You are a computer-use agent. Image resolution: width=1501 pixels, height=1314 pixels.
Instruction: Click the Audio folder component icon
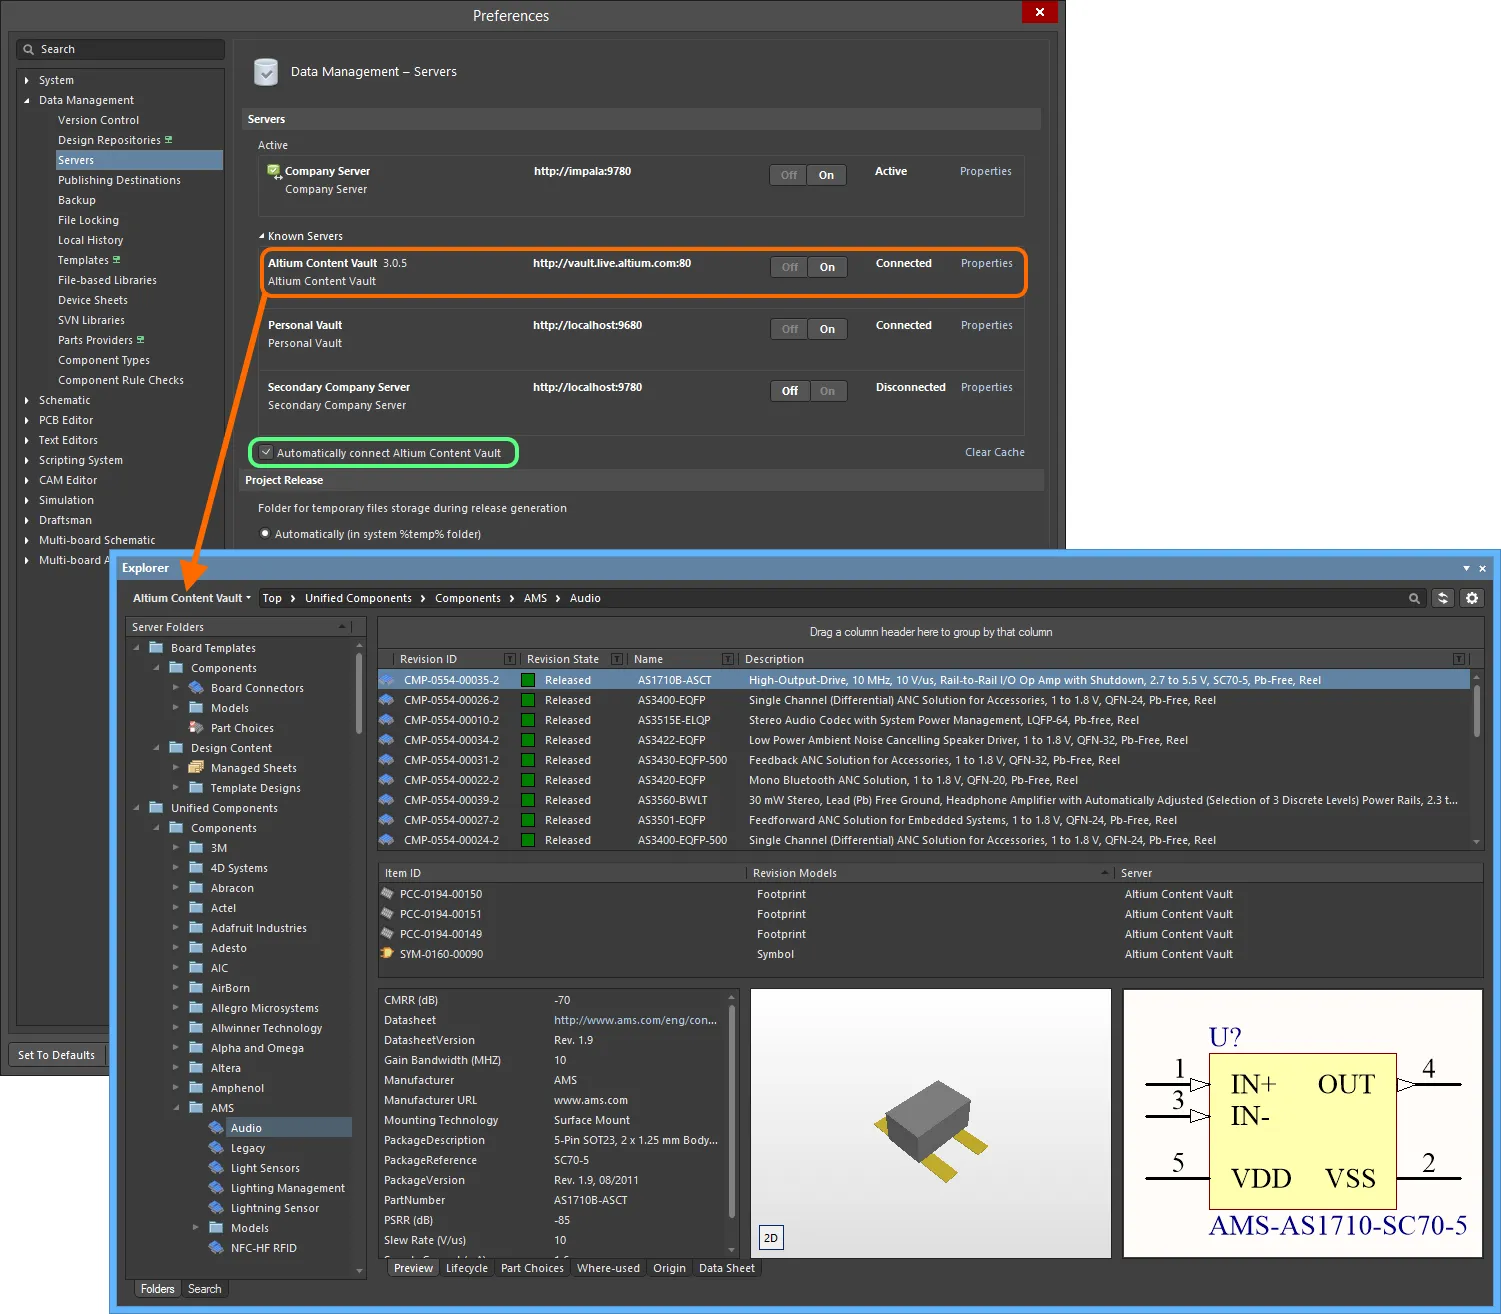pyautogui.click(x=216, y=1128)
